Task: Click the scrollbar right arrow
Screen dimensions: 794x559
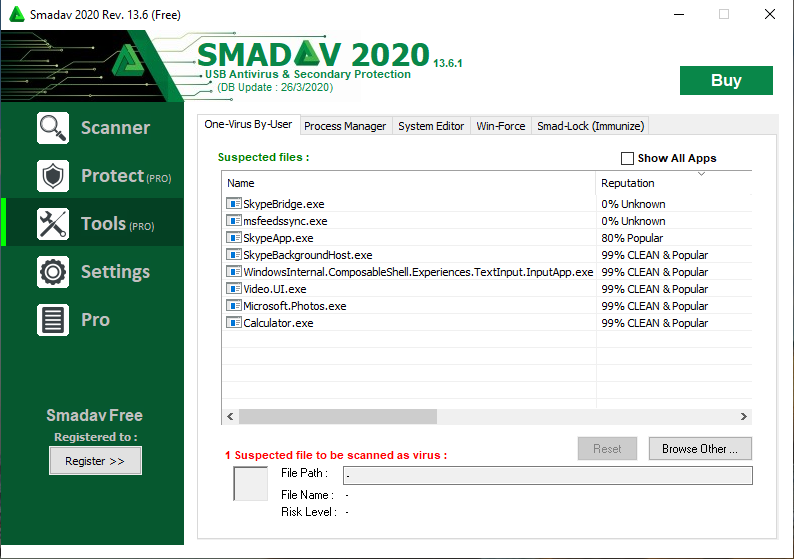Action: pos(743,416)
